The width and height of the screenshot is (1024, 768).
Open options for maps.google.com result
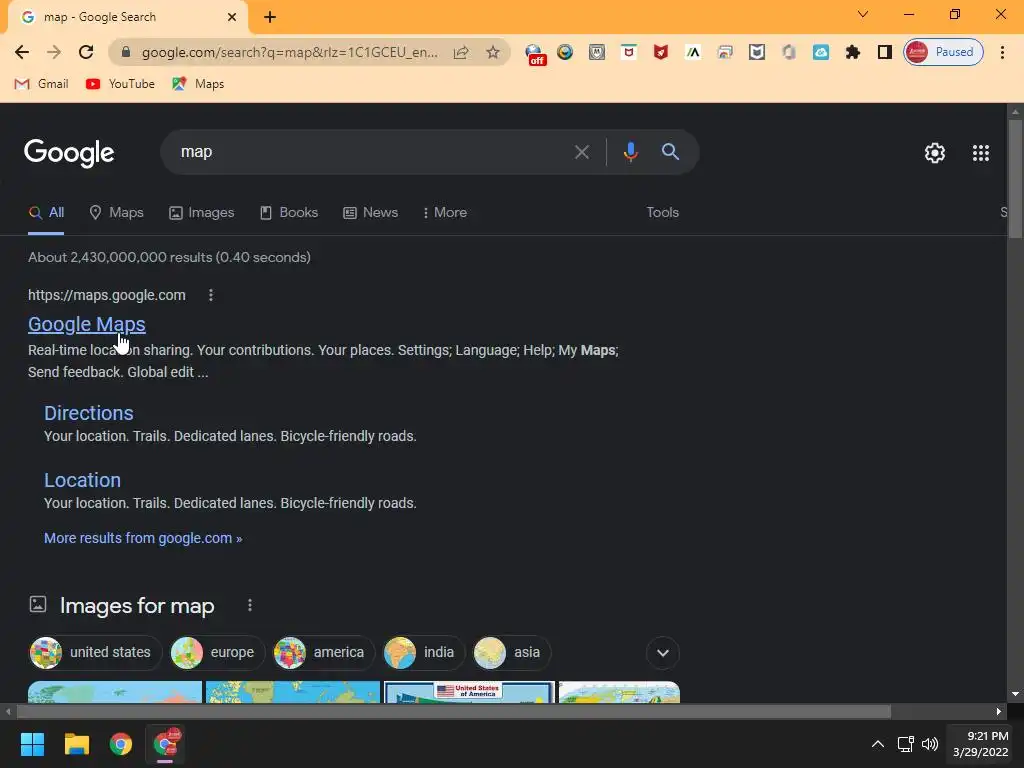(x=210, y=295)
